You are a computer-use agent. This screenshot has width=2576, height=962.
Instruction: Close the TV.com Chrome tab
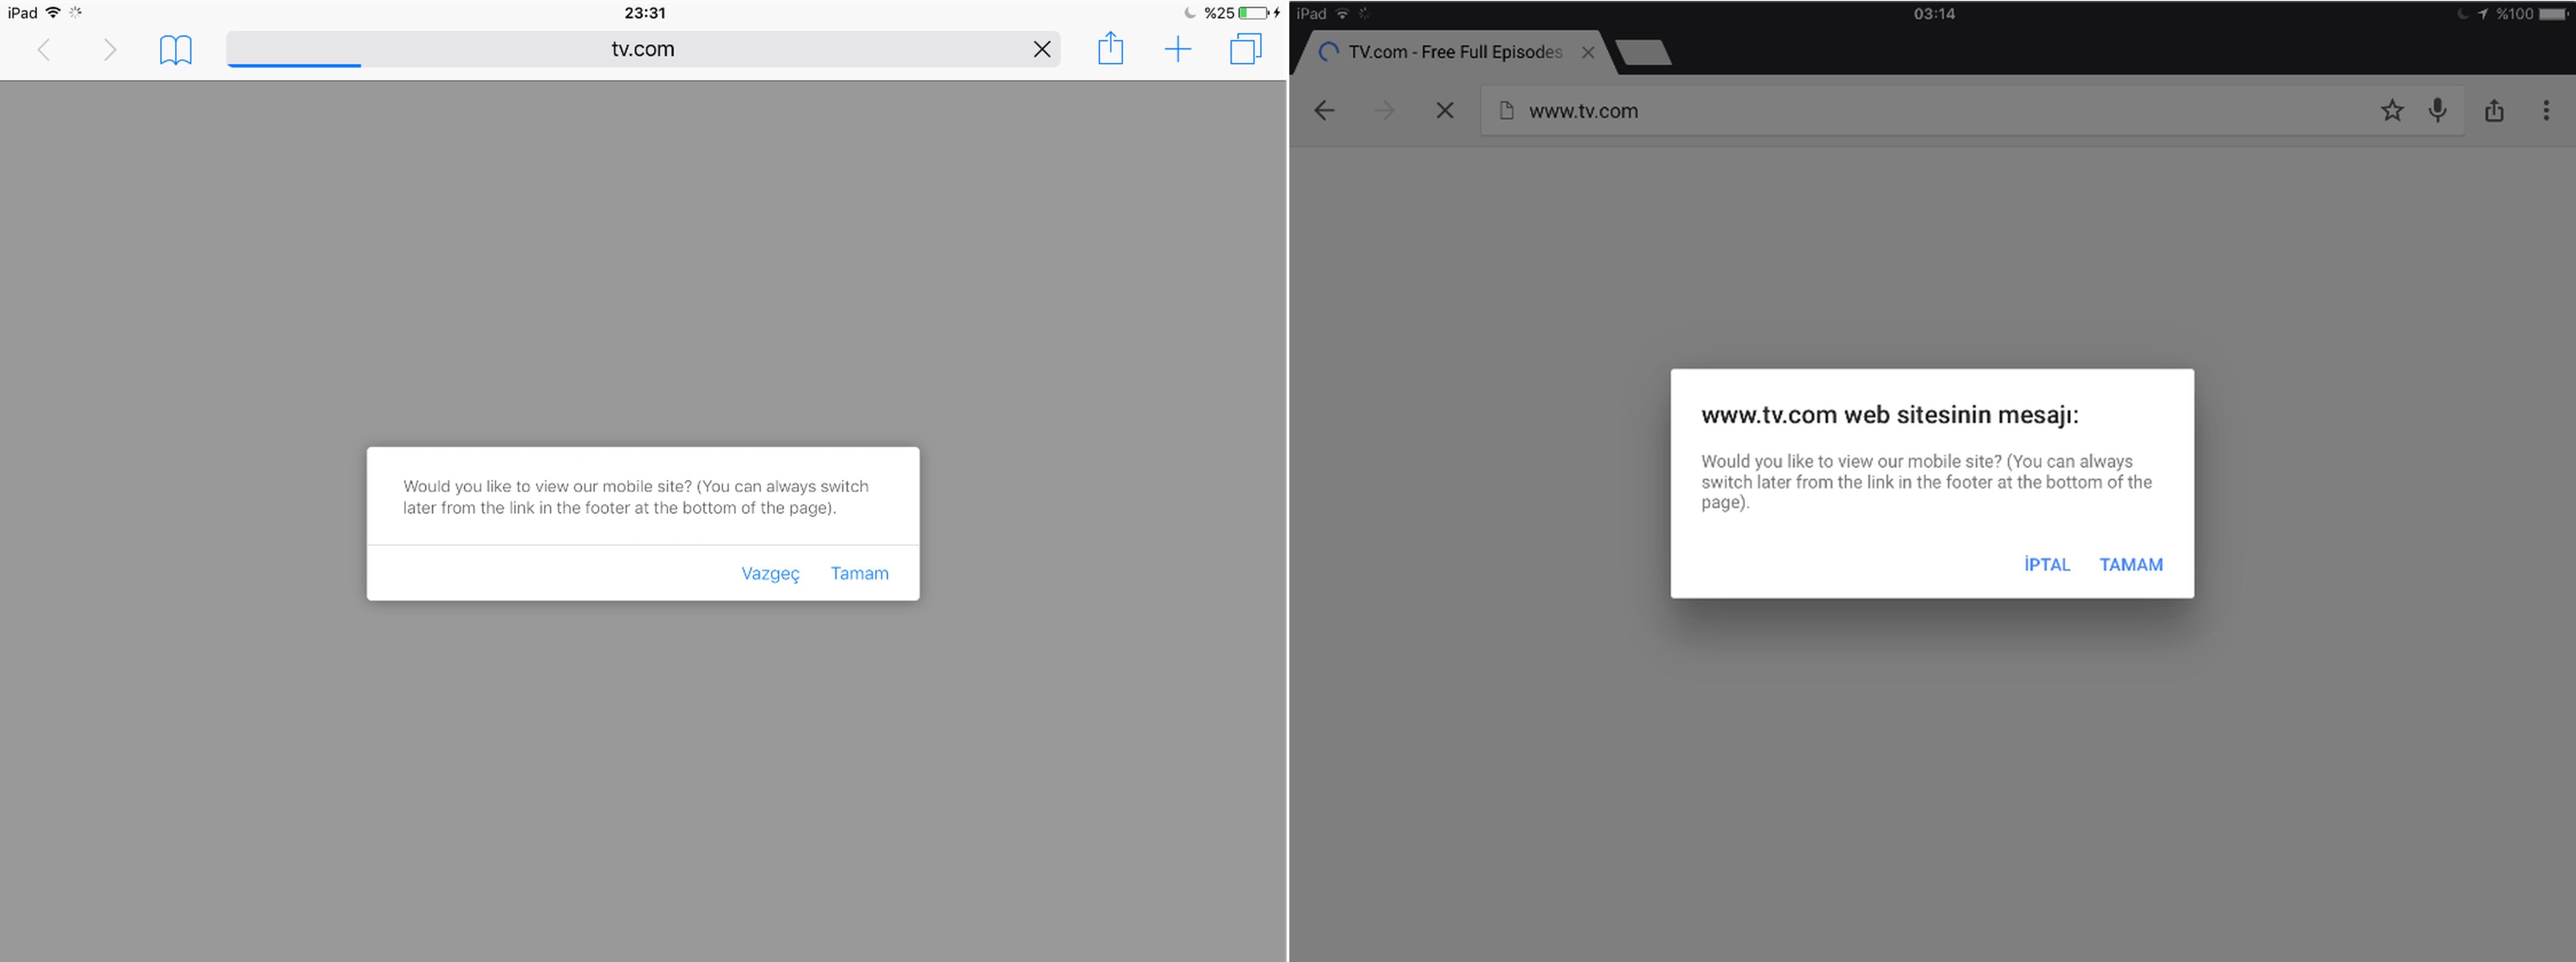[x=1588, y=52]
